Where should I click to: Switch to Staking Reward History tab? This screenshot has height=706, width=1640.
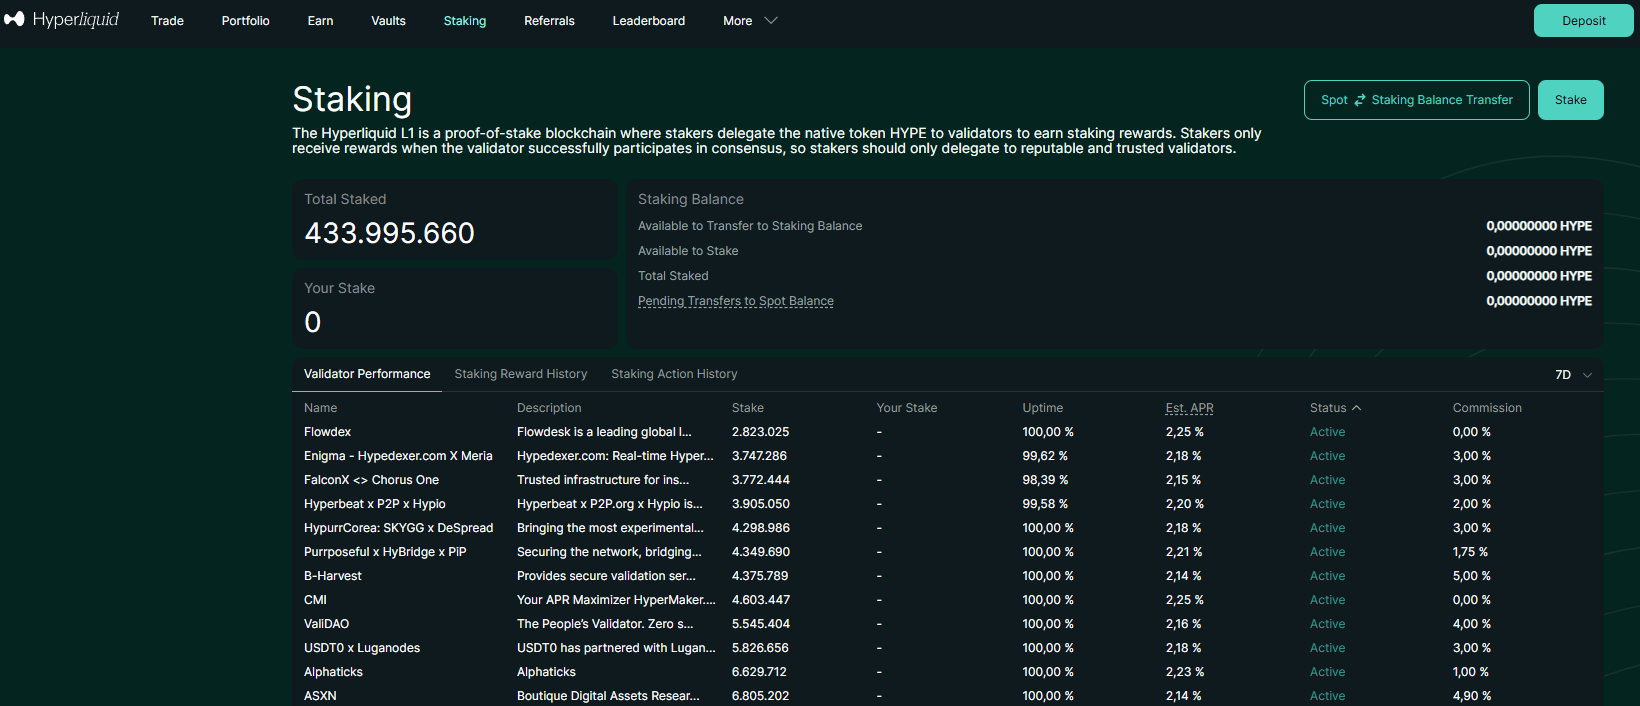tap(521, 374)
